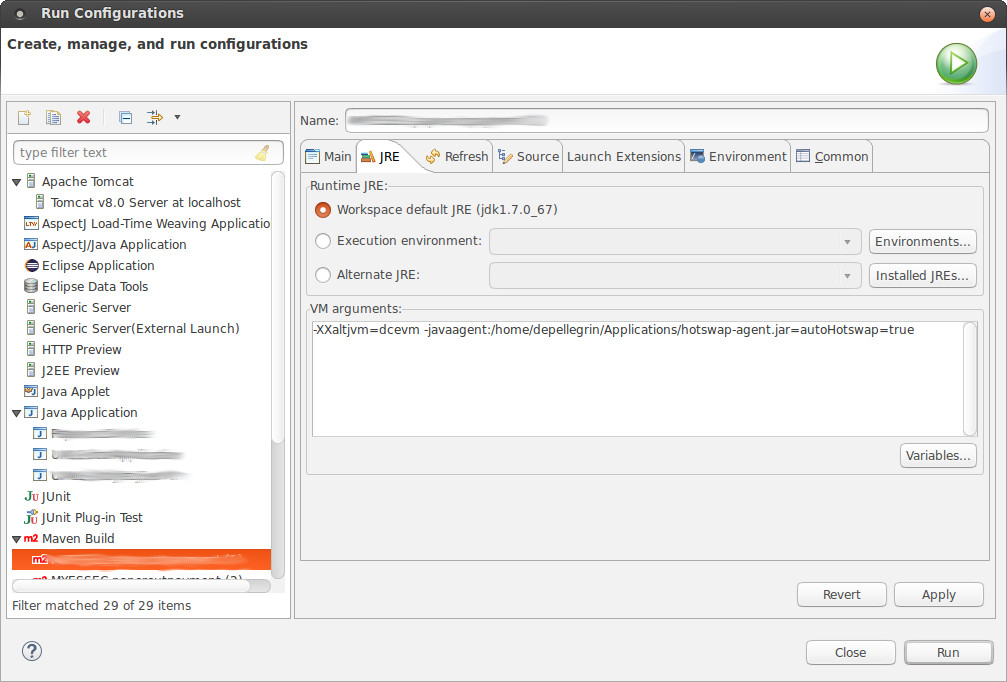Click the Collapse All toolbar icon
The height and width of the screenshot is (682, 1007).
click(126, 118)
